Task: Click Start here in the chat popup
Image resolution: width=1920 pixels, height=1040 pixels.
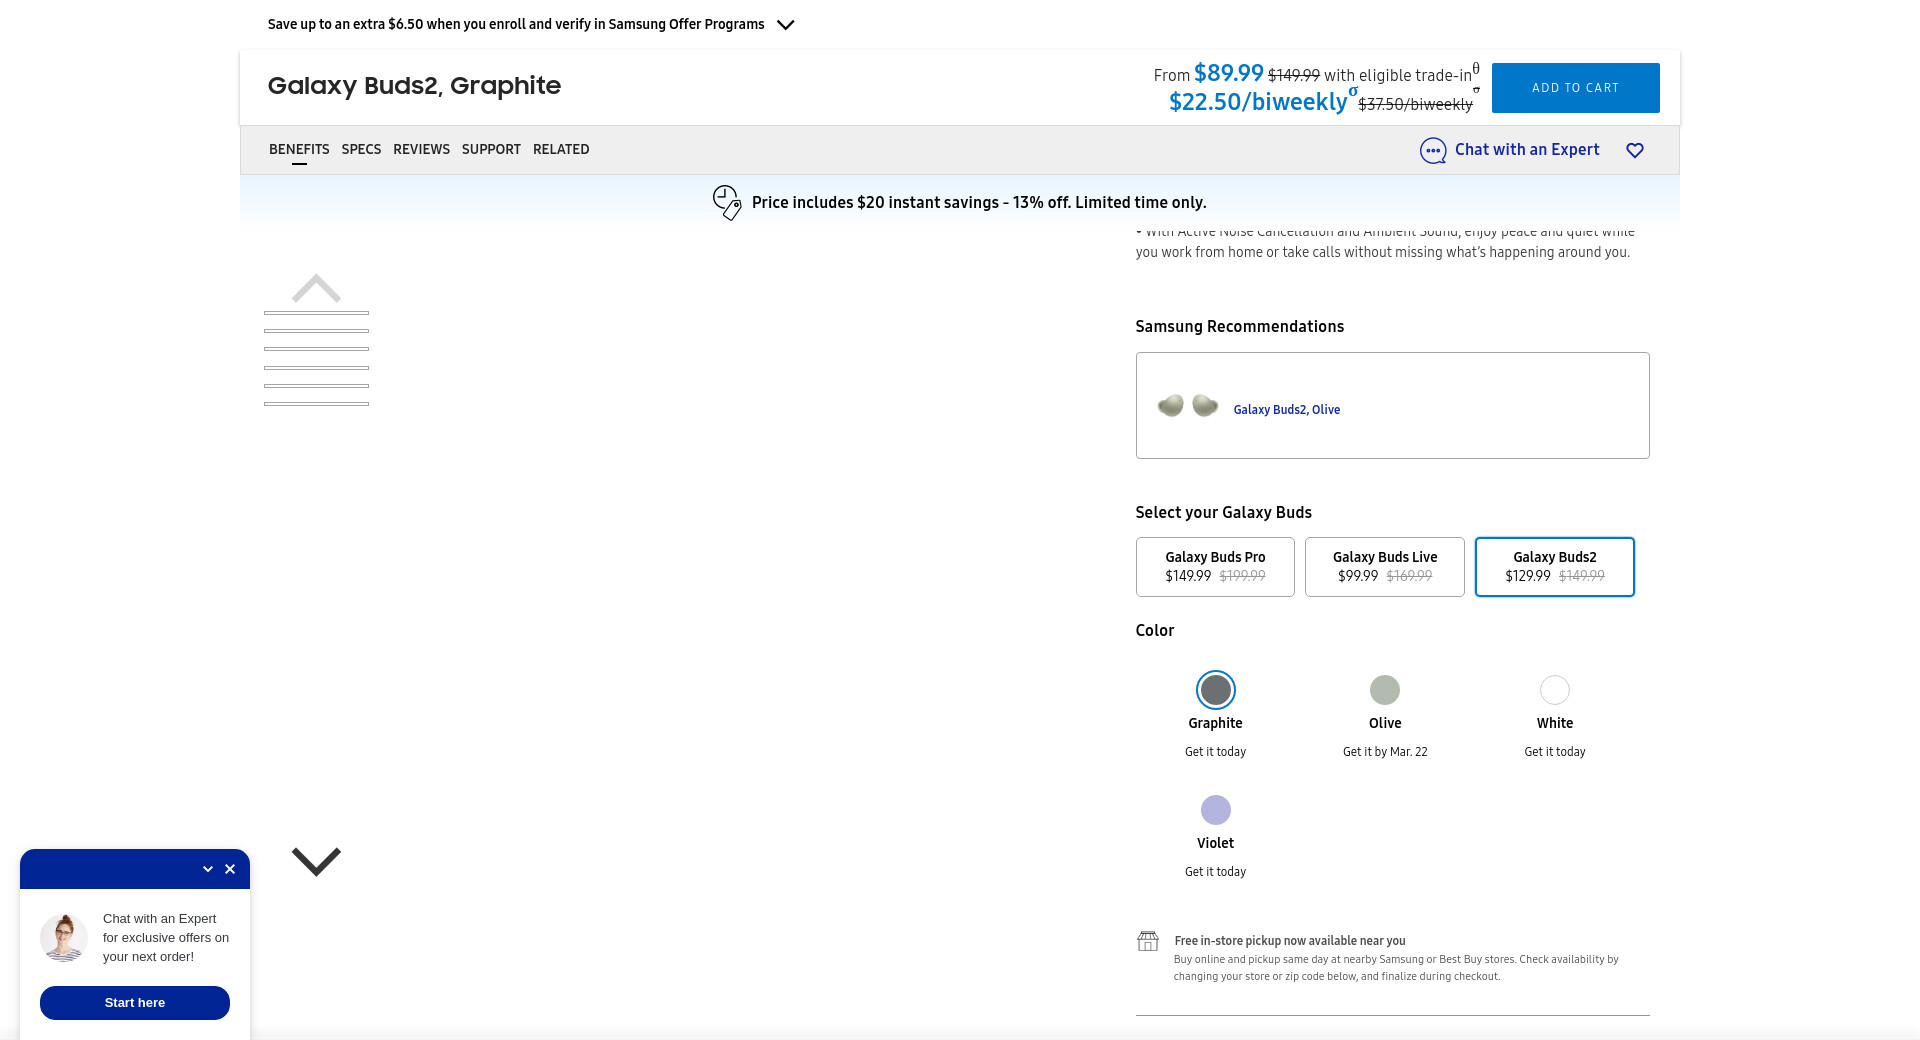Action: 135,1003
